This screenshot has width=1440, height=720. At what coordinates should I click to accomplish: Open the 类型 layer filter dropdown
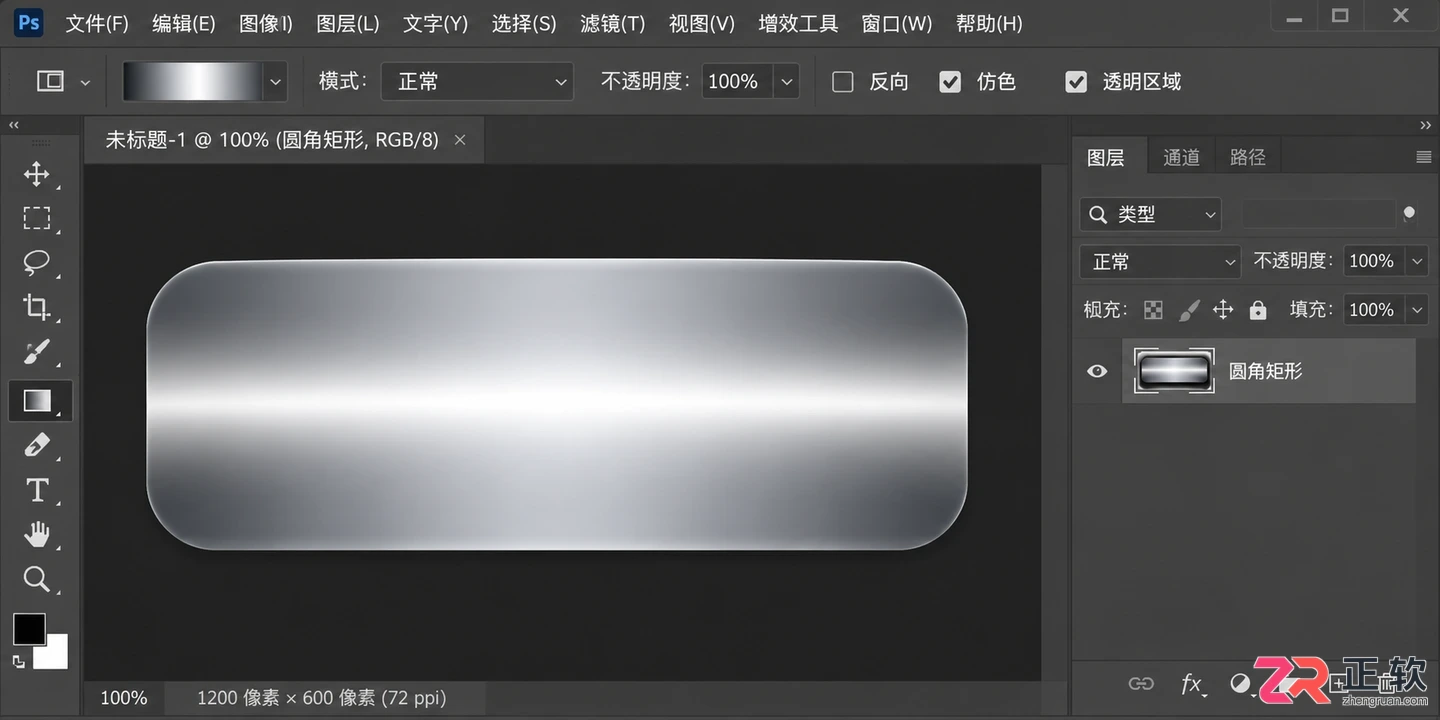coord(1151,214)
